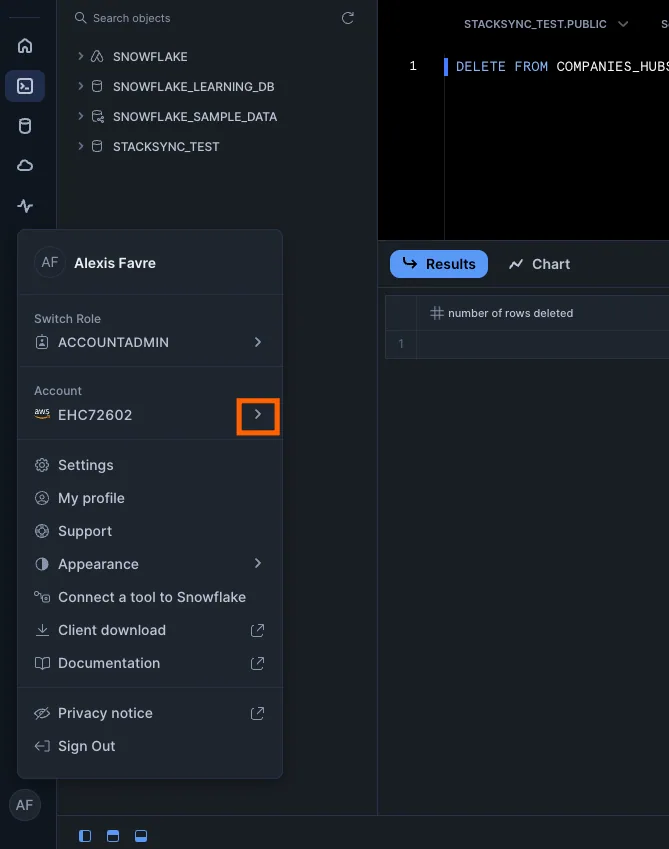Click the Support lifebuoy icon
The height and width of the screenshot is (849, 669).
(42, 531)
